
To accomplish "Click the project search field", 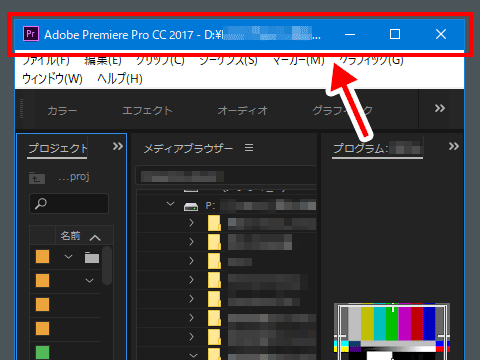I will [x=69, y=203].
